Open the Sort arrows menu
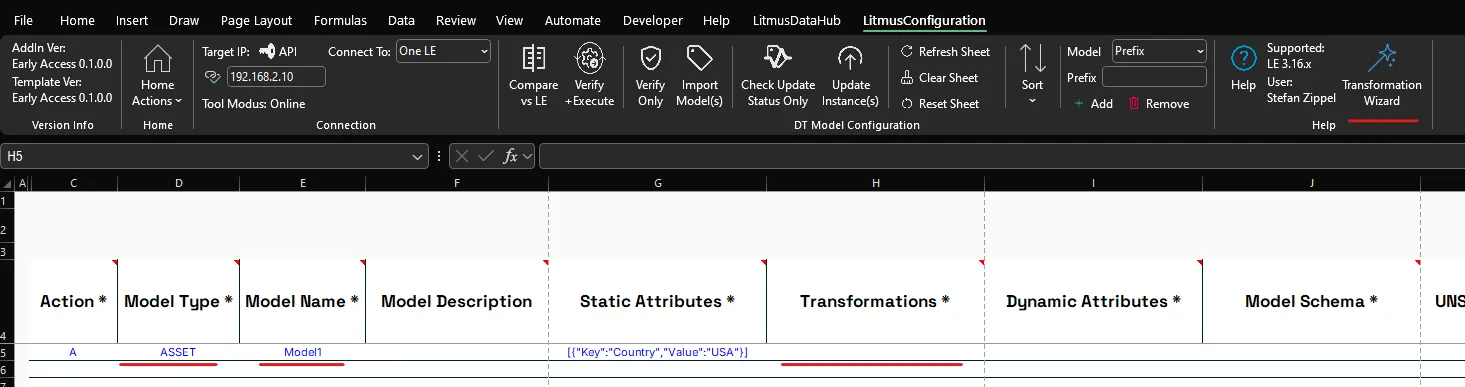1465x387 pixels. (1032, 75)
